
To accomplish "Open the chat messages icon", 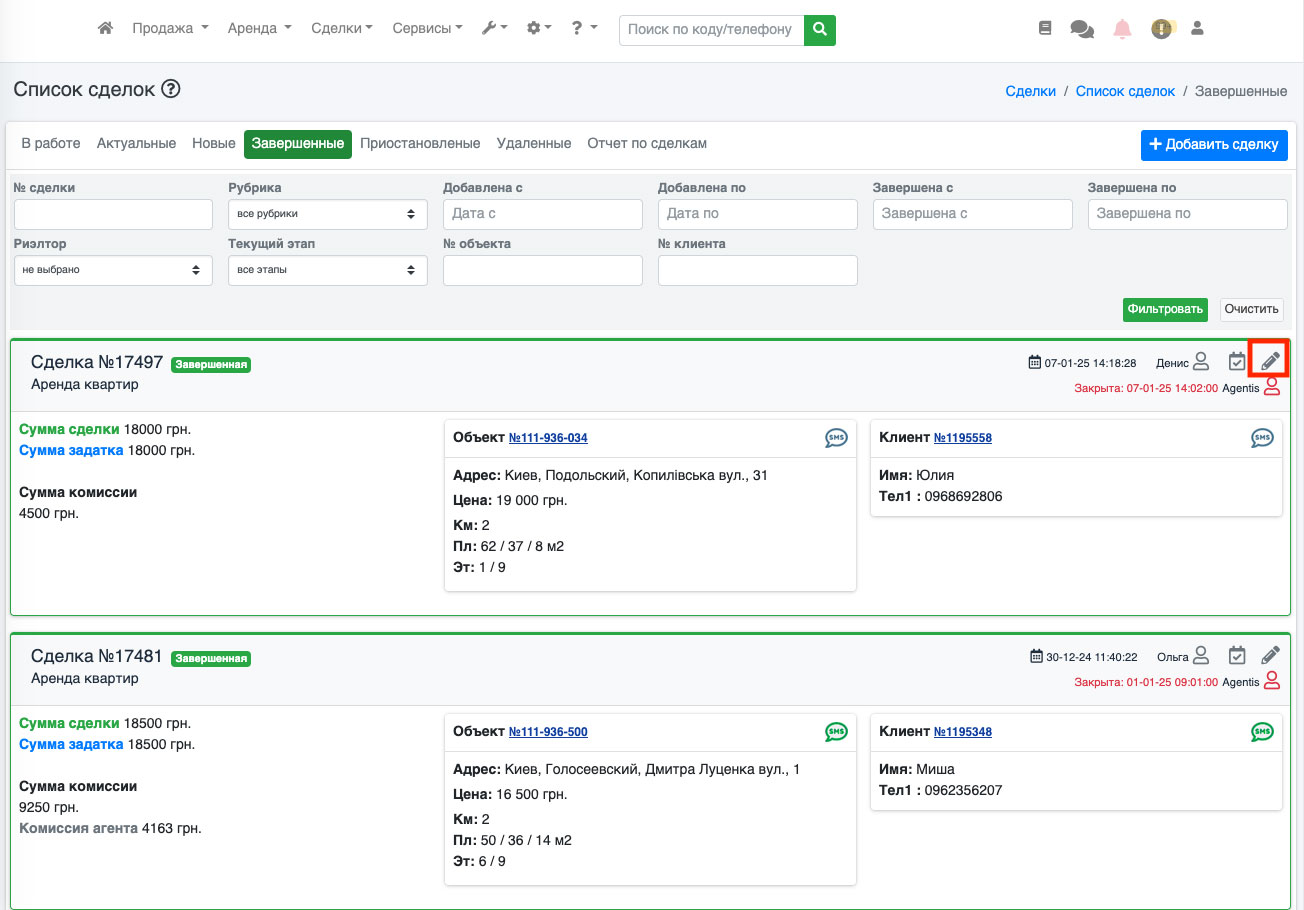I will (1081, 30).
